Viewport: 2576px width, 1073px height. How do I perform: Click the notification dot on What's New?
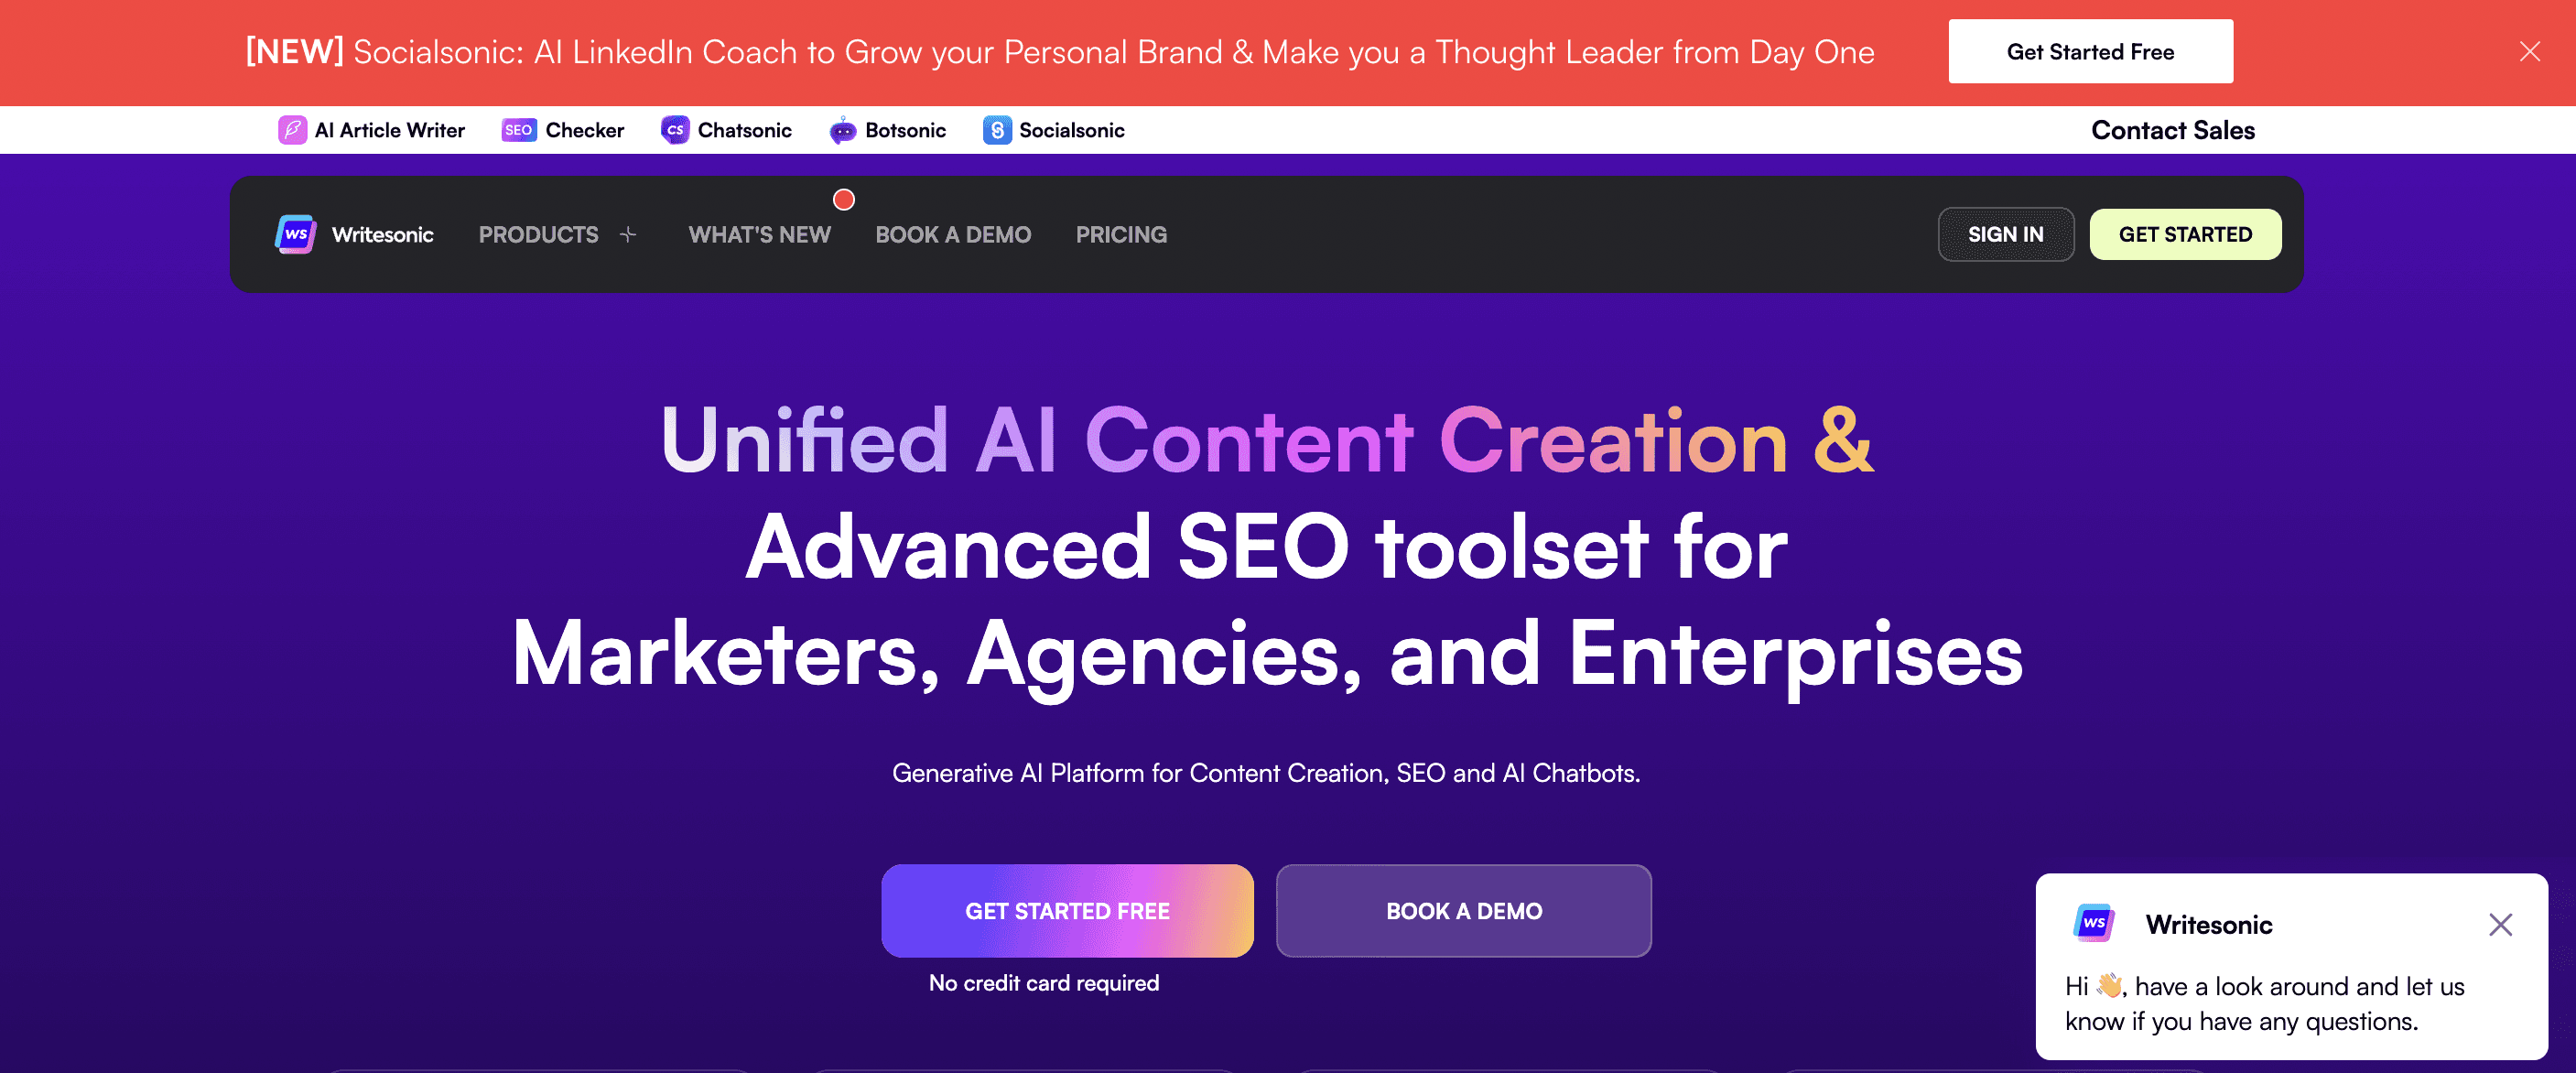844,199
